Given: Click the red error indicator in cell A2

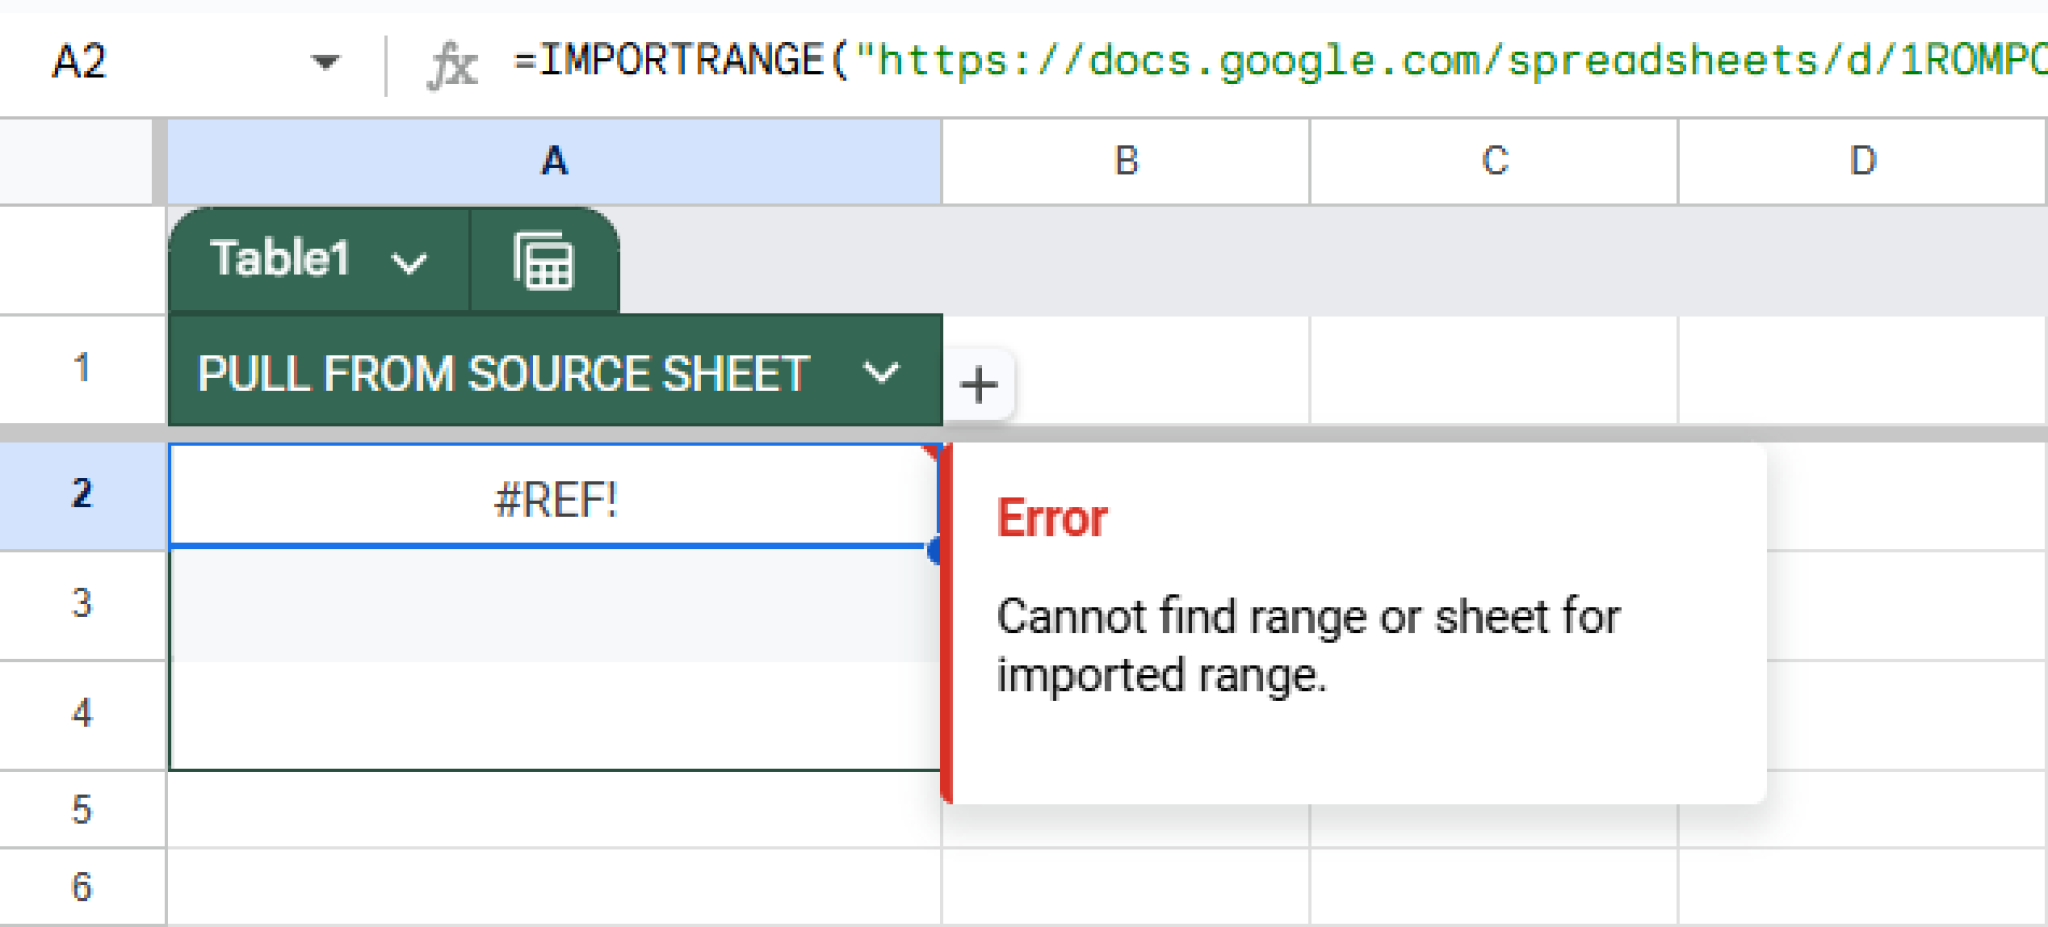Looking at the screenshot, I should (932, 453).
